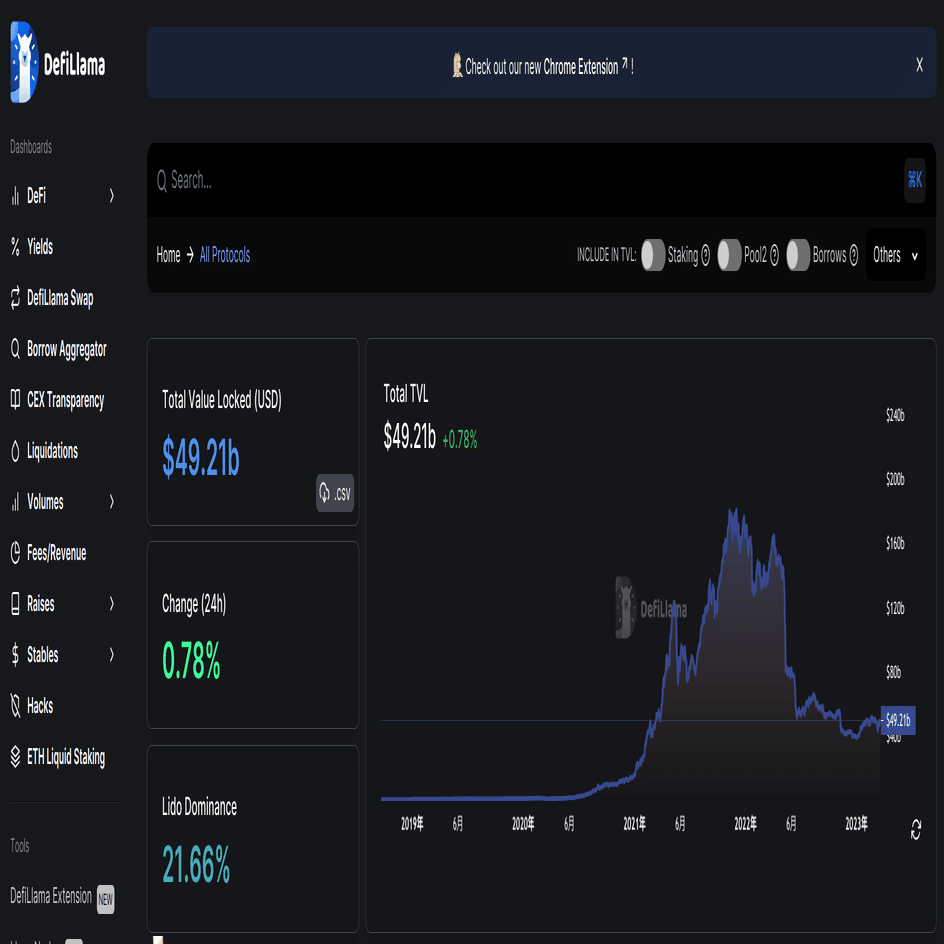Click the DeFi bar chart icon
944x944 pixels.
15,196
